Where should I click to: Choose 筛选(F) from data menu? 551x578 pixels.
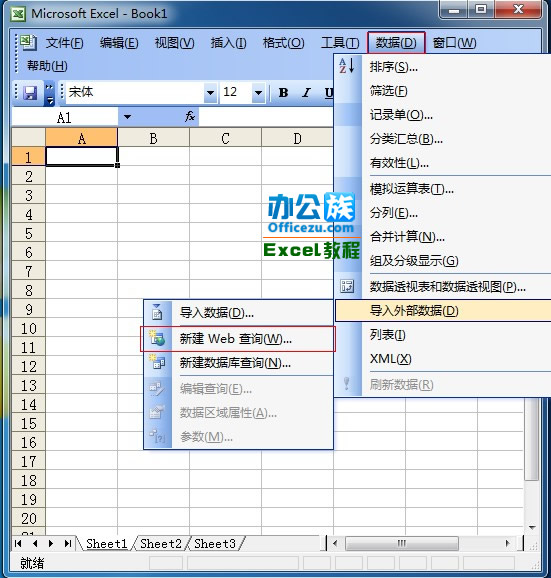pyautogui.click(x=442, y=91)
